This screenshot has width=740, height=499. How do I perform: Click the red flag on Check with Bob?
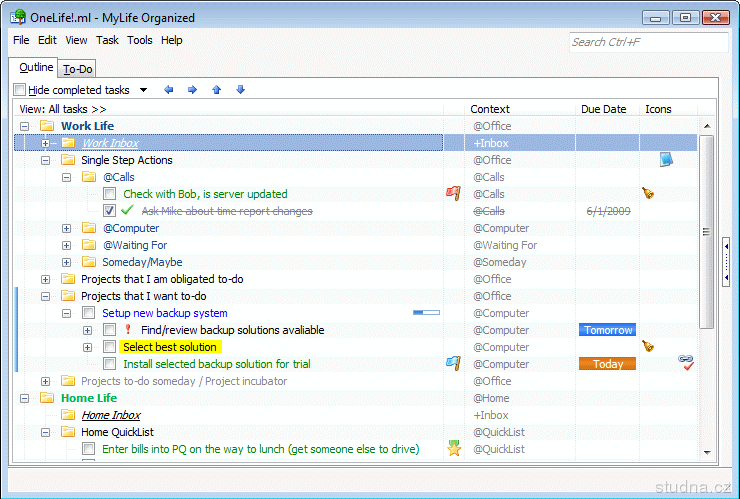tap(452, 194)
